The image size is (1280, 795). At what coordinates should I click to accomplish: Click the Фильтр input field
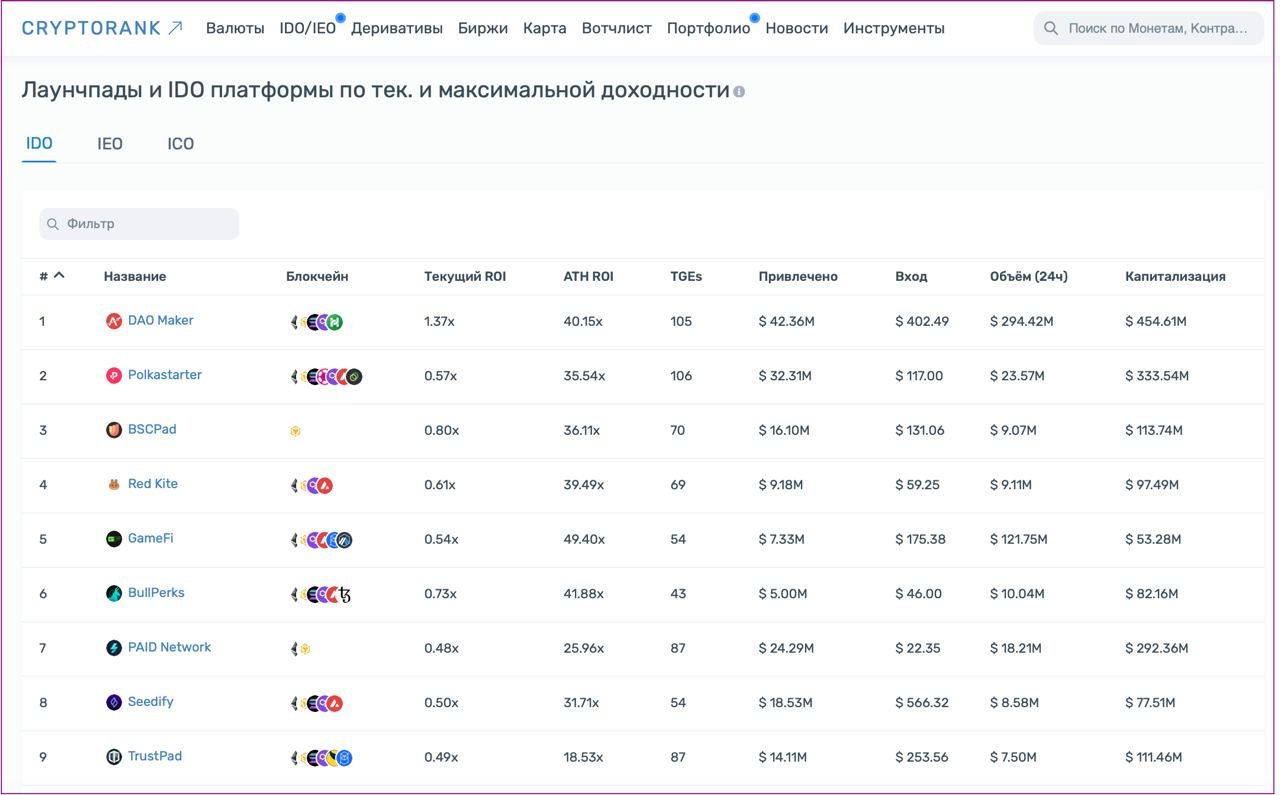[x=140, y=224]
